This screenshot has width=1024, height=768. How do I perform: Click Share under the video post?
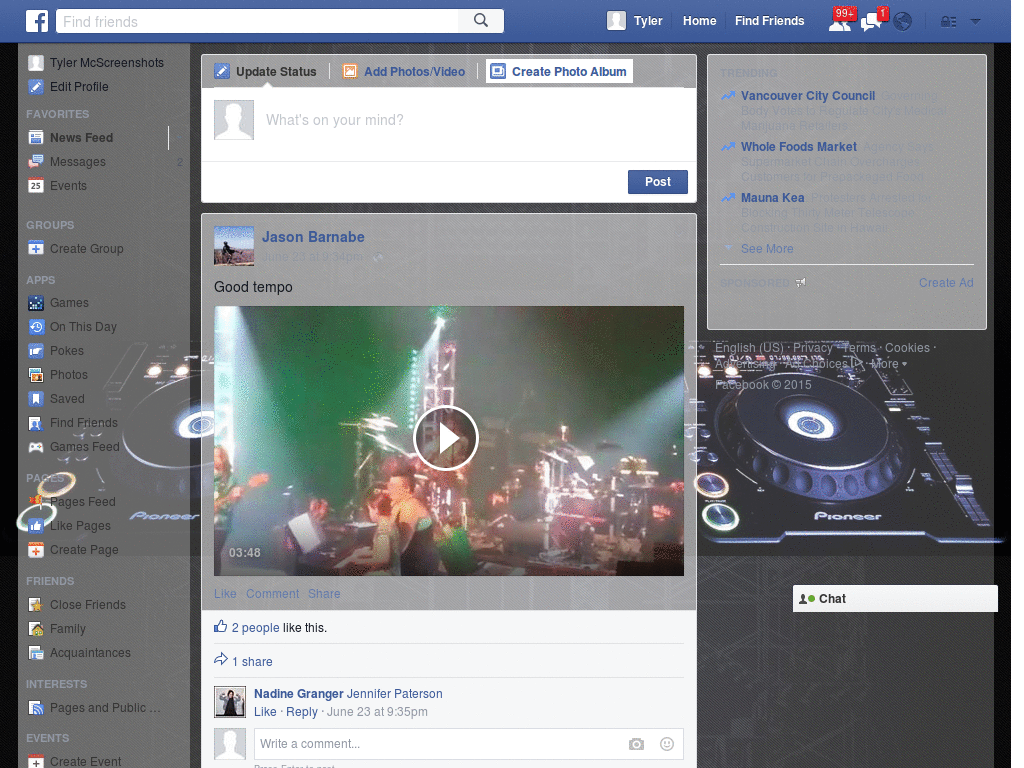[x=324, y=594]
